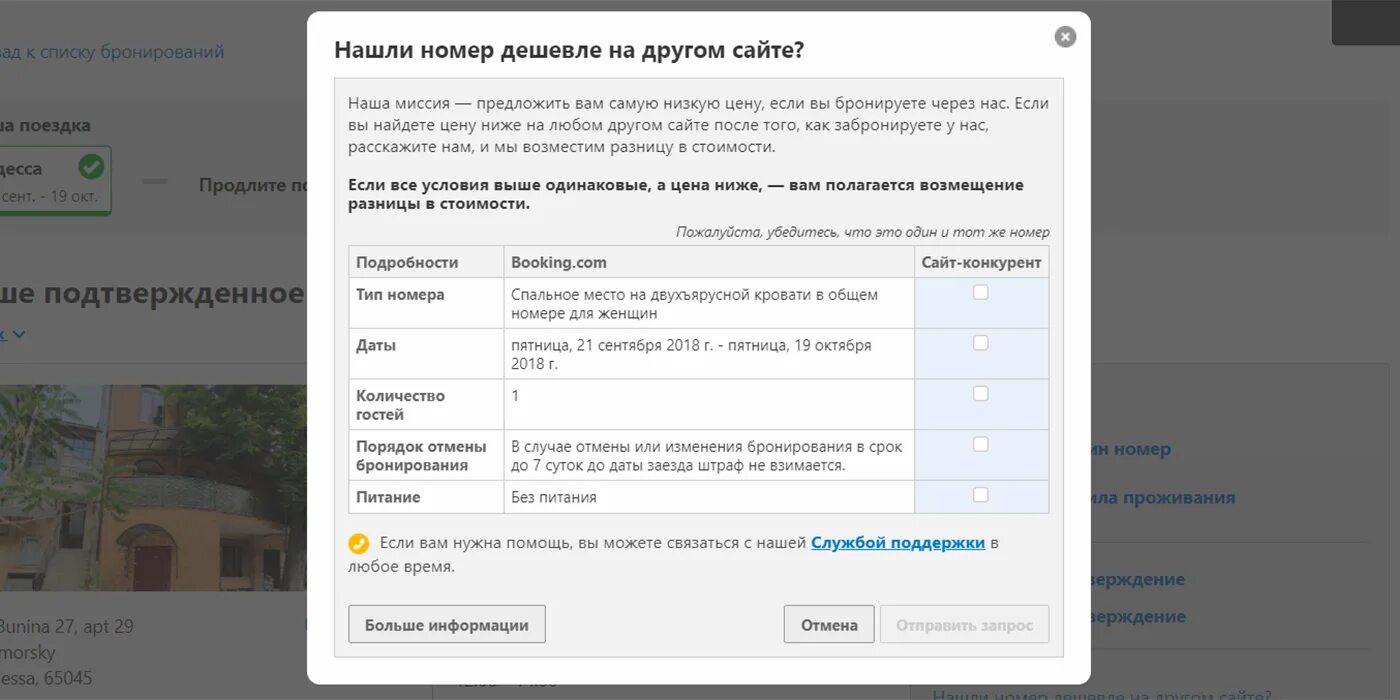Image resolution: width=1400 pixels, height=700 pixels.
Task: Click the 'проживания' link in background sidebar
Action: 1163,497
